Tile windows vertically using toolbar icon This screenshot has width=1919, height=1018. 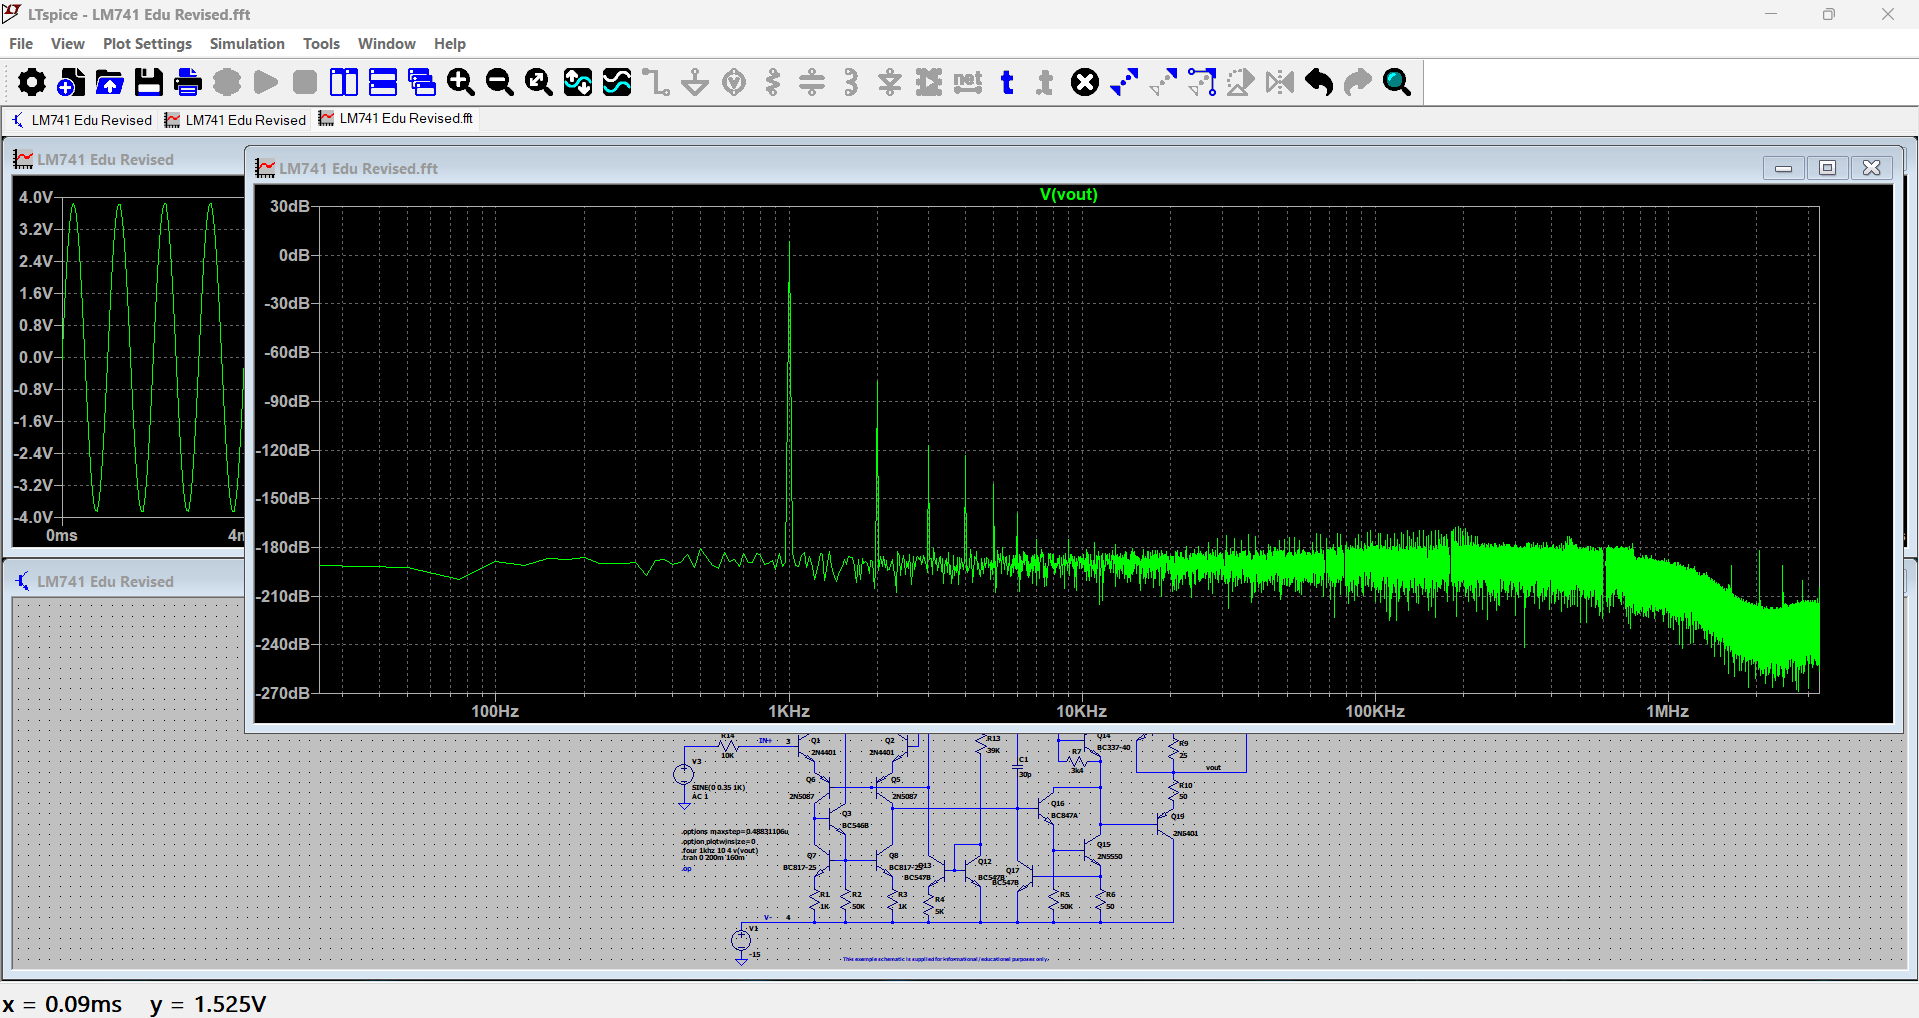point(344,82)
